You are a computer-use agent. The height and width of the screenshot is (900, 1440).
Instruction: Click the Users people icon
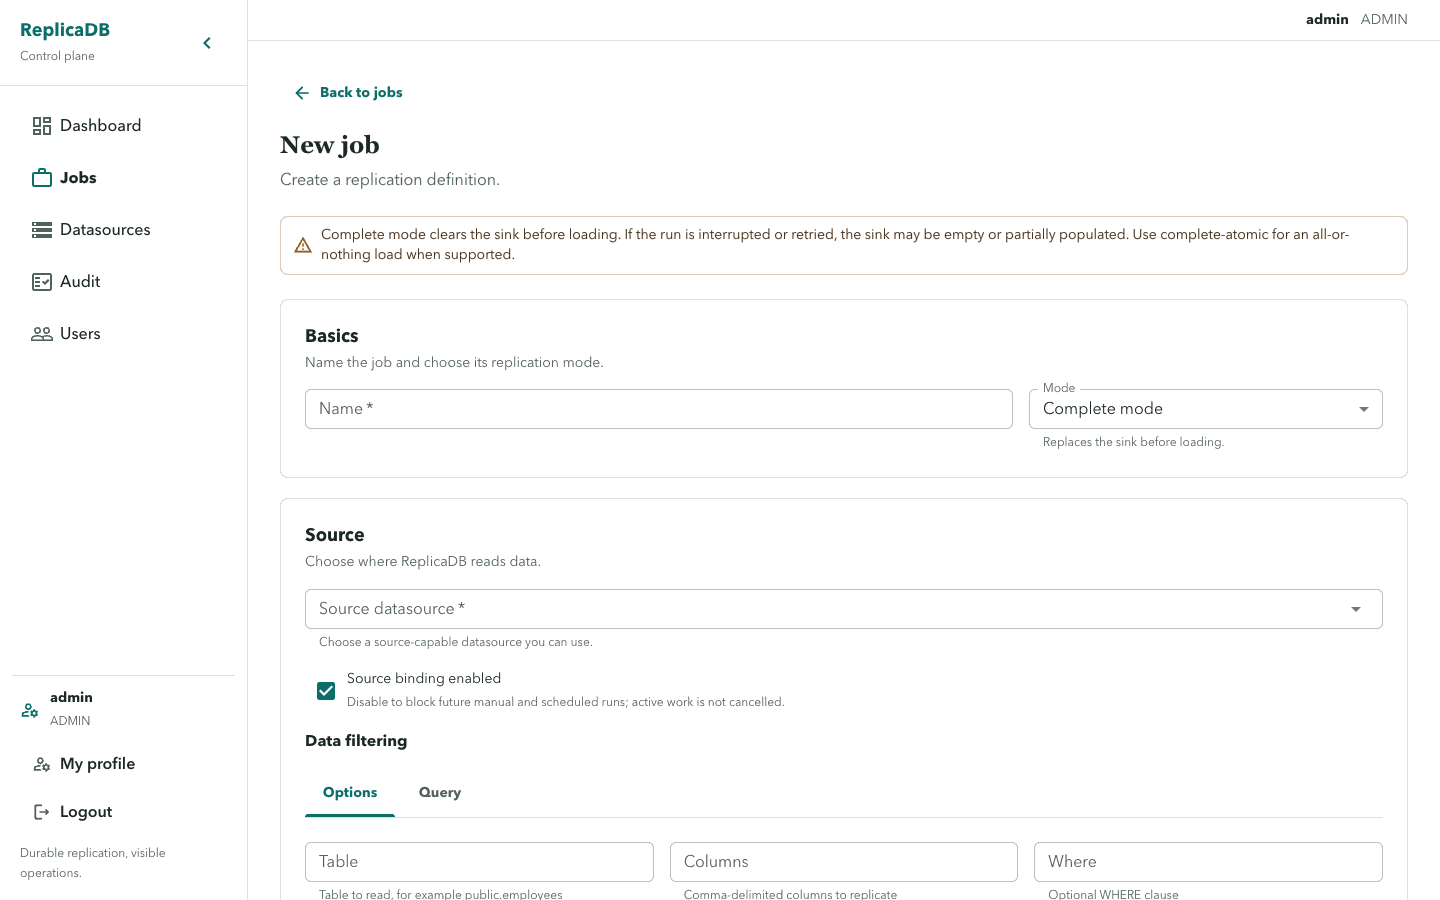pos(42,334)
